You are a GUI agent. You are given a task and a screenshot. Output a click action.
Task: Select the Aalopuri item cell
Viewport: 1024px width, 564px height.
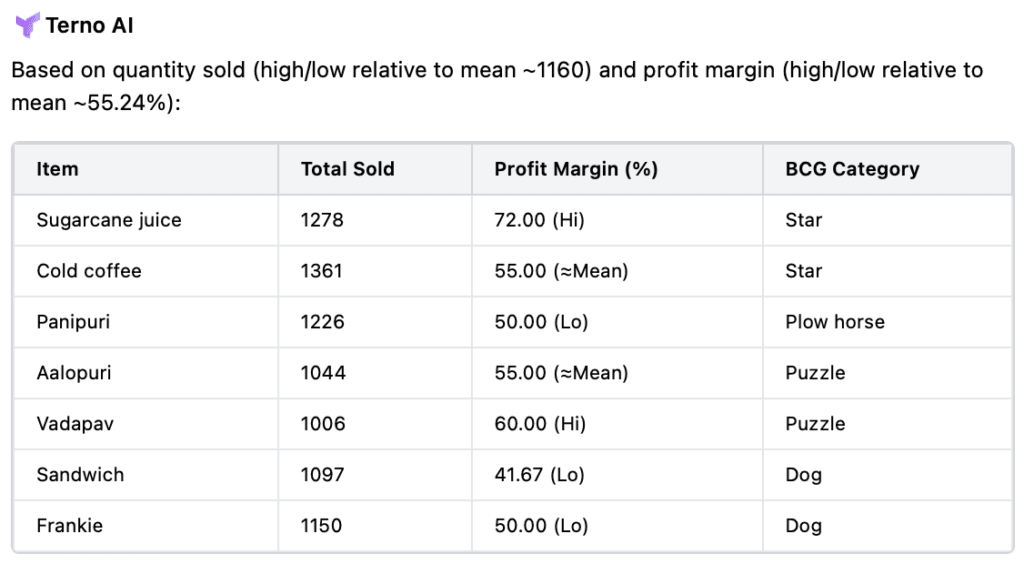74,373
